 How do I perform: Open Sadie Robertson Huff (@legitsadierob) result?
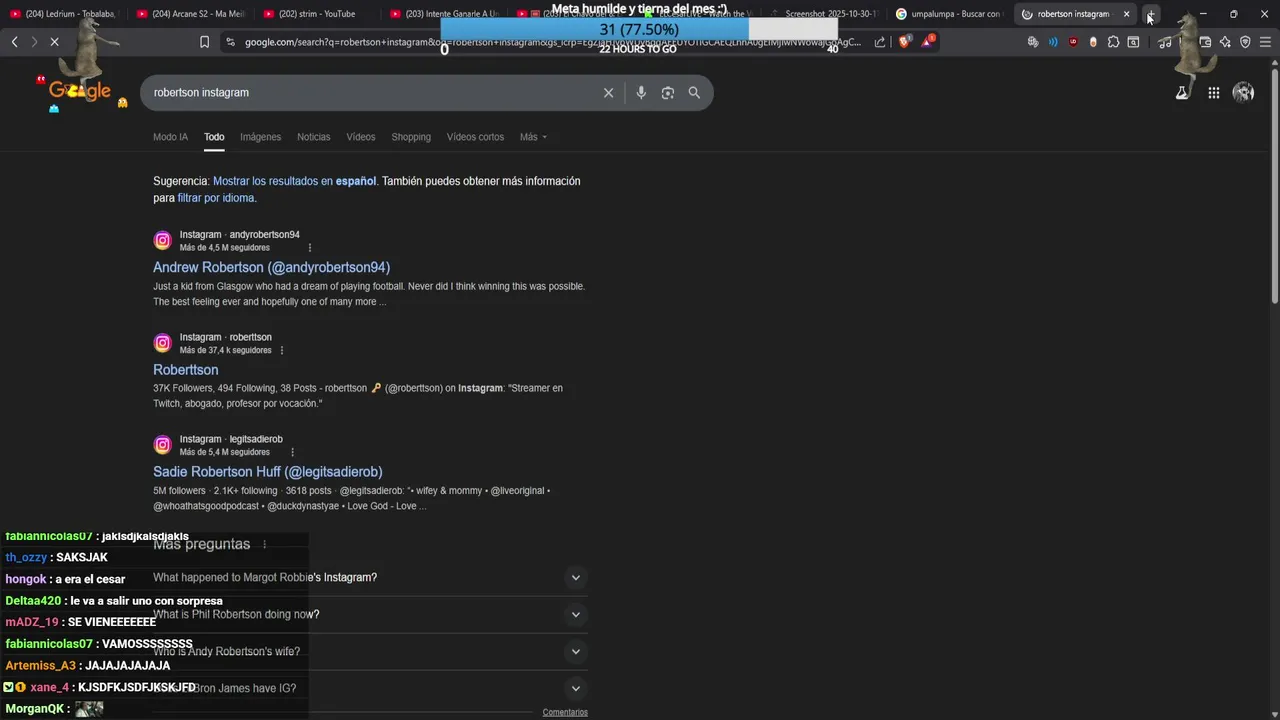267,472
